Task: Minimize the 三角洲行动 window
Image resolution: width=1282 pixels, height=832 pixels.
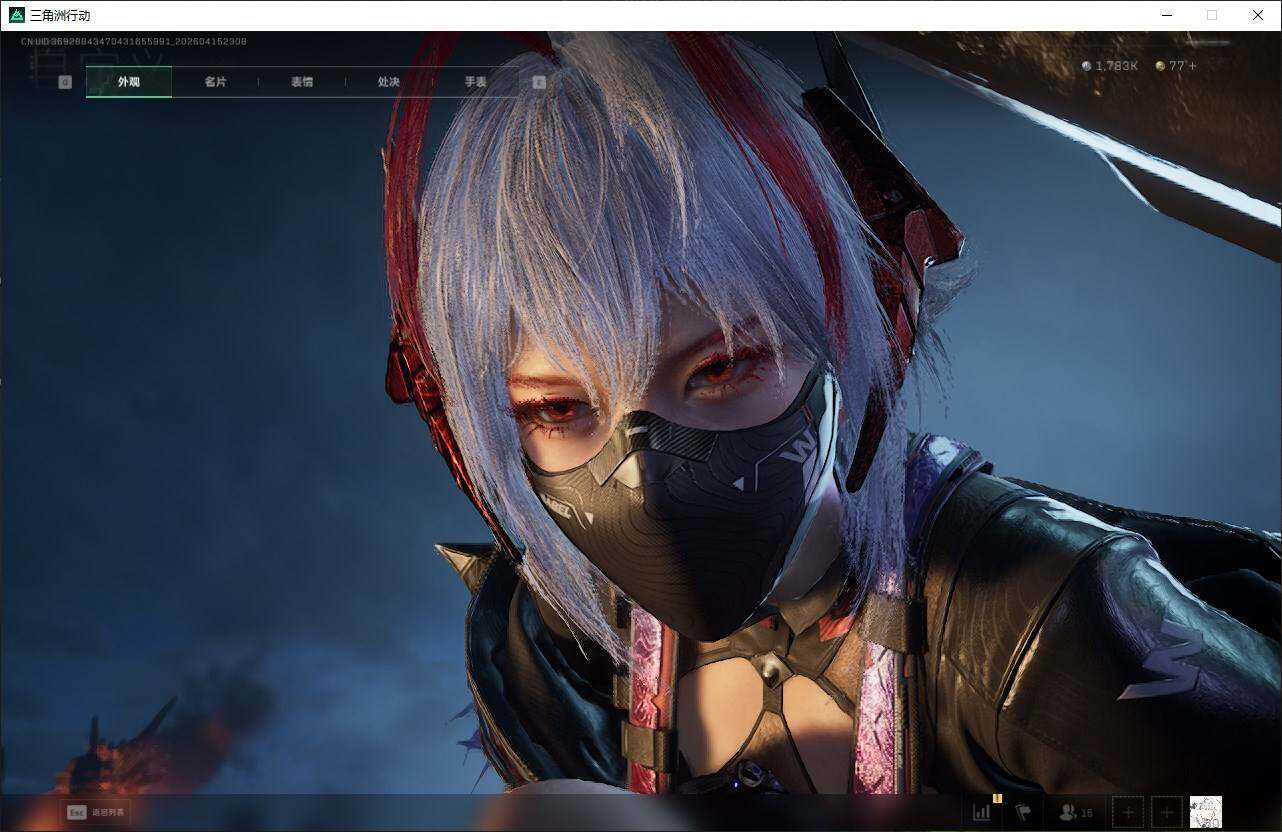Action: click(x=1167, y=15)
